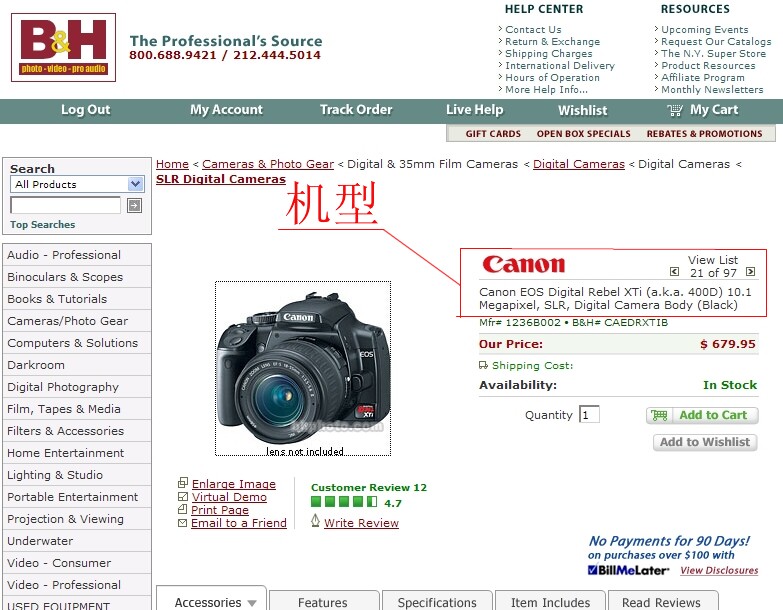Screen dimensions: 783x610
Task: Click the Write Review pen icon
Action: 315,521
